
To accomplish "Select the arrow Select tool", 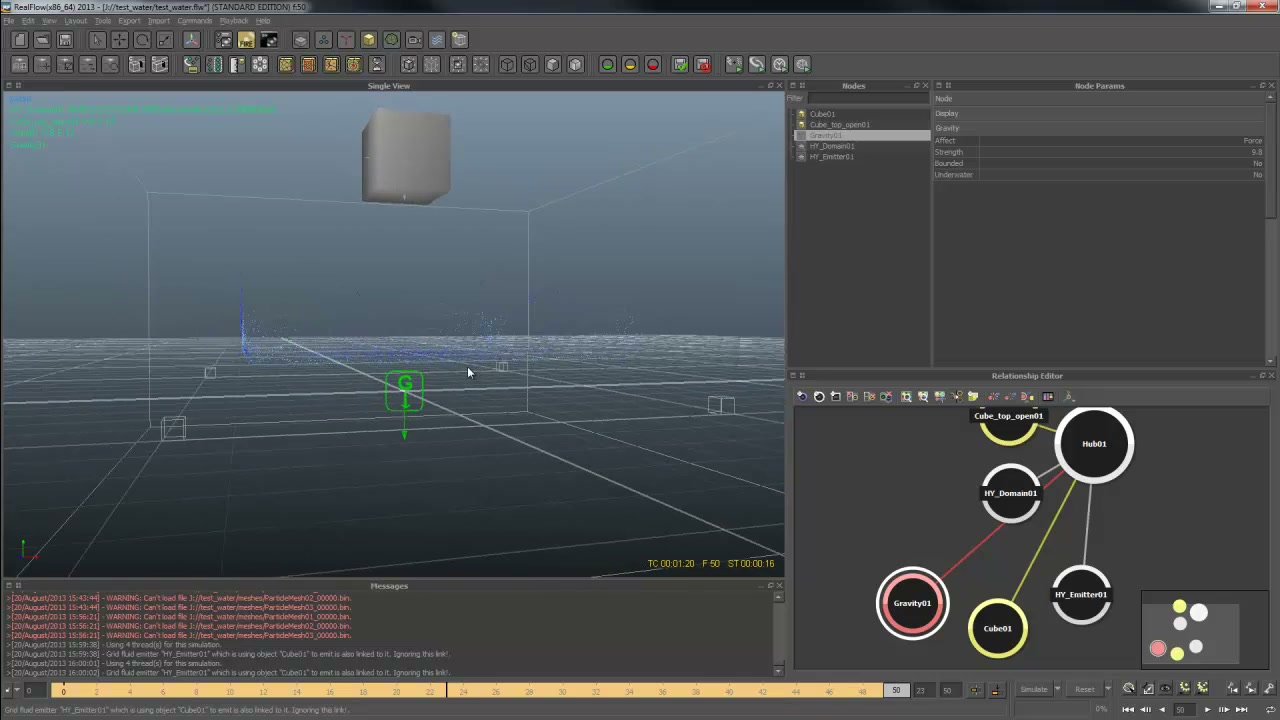I will point(97,40).
